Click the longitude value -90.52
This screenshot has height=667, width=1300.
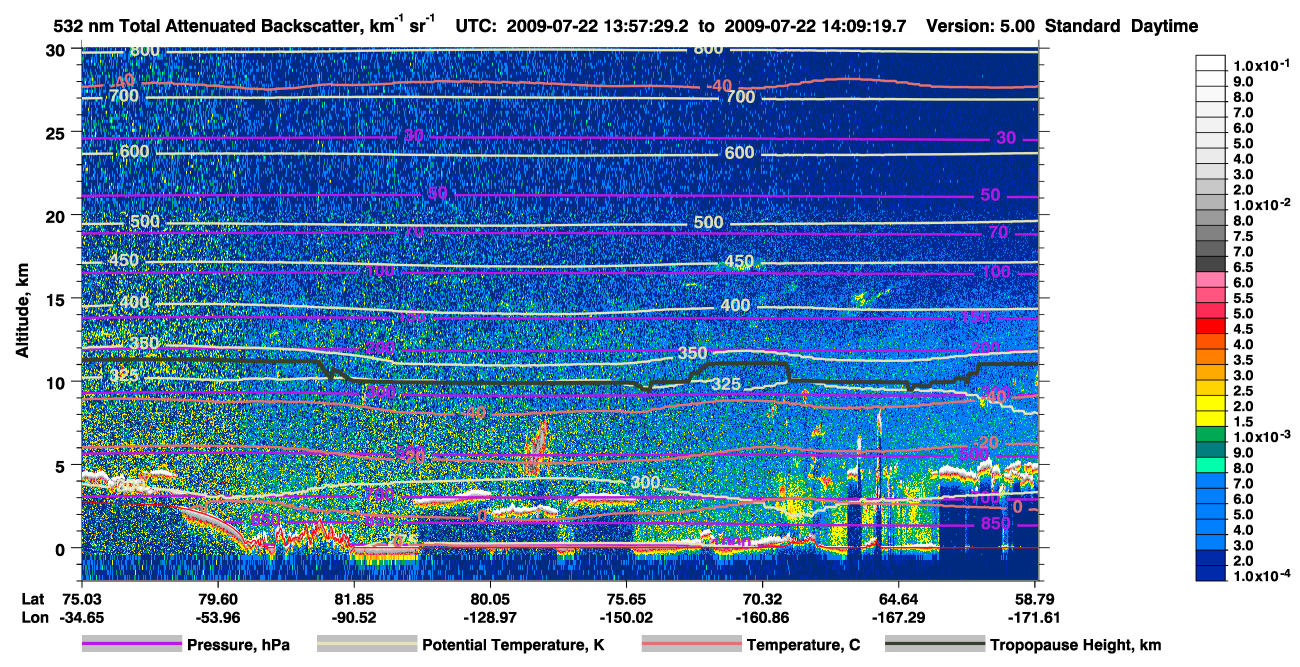353,618
